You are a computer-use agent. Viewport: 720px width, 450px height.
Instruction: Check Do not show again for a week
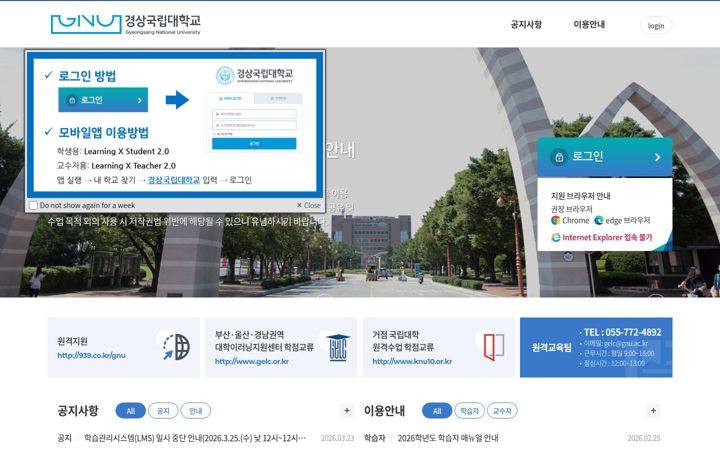pos(33,205)
